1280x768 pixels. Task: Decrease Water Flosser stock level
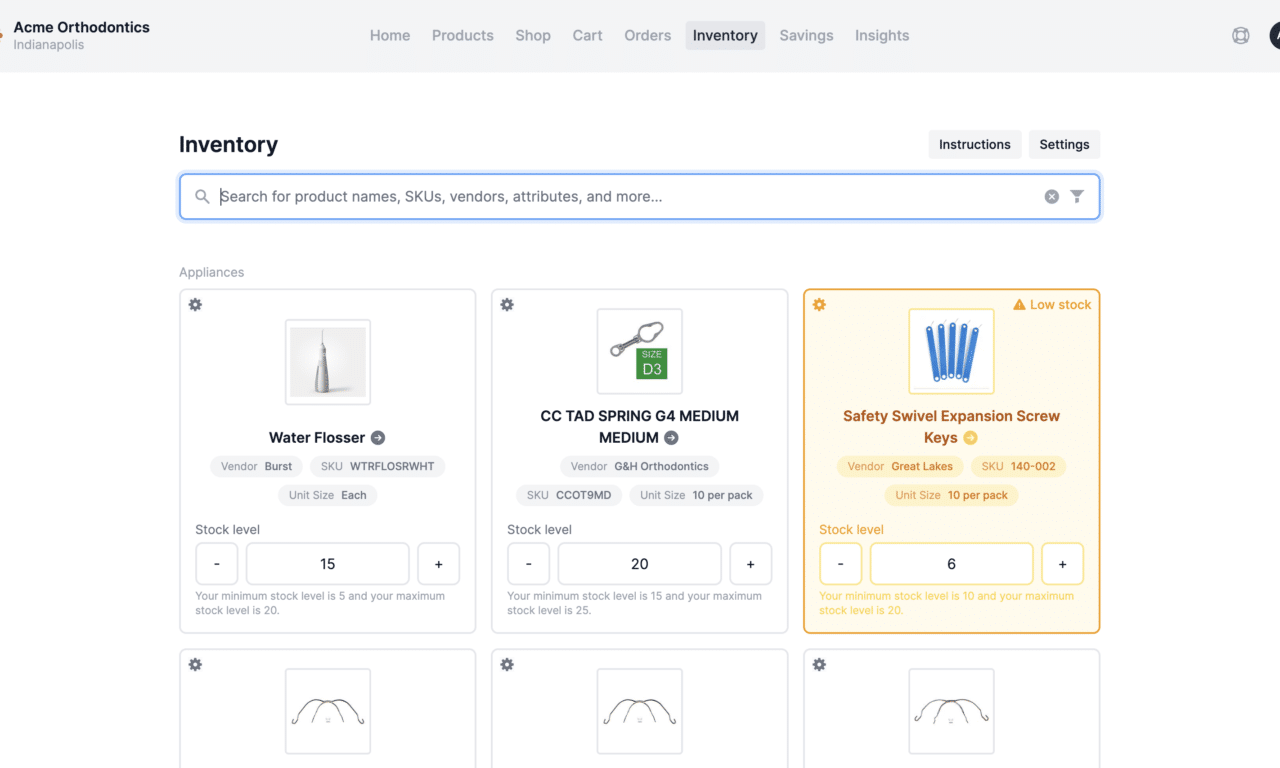[x=217, y=564]
